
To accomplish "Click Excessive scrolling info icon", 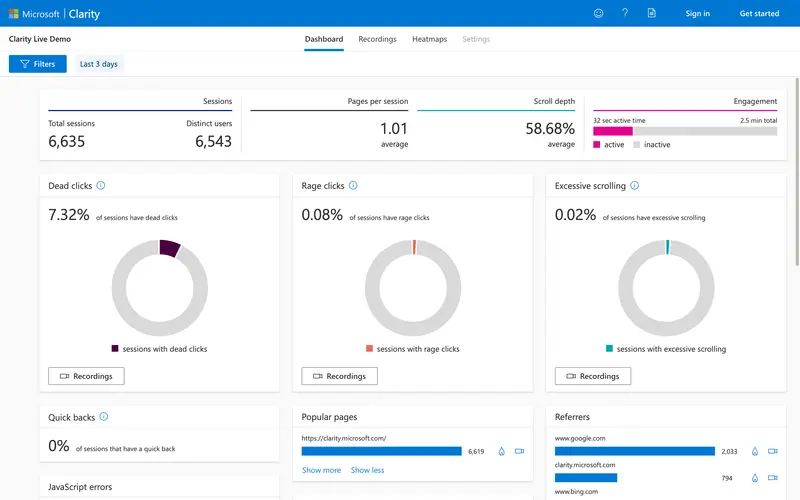I will (x=634, y=185).
